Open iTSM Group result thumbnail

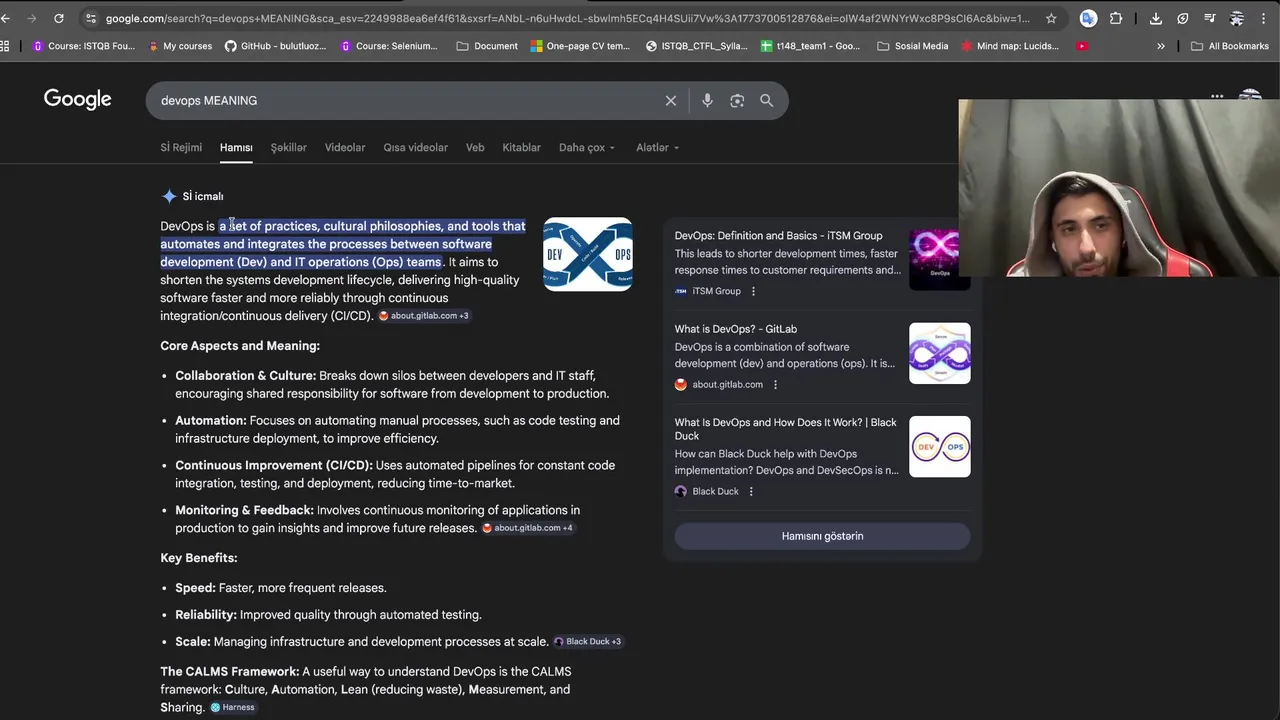(x=939, y=260)
